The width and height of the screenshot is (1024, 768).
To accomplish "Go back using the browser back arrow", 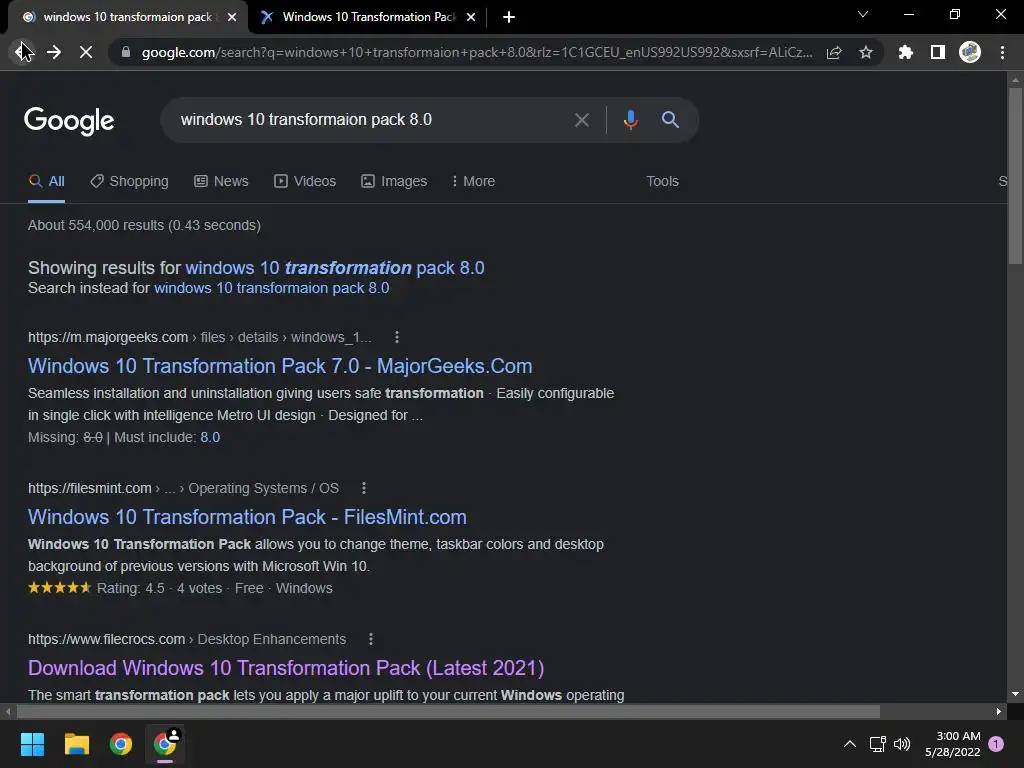I will coord(23,52).
